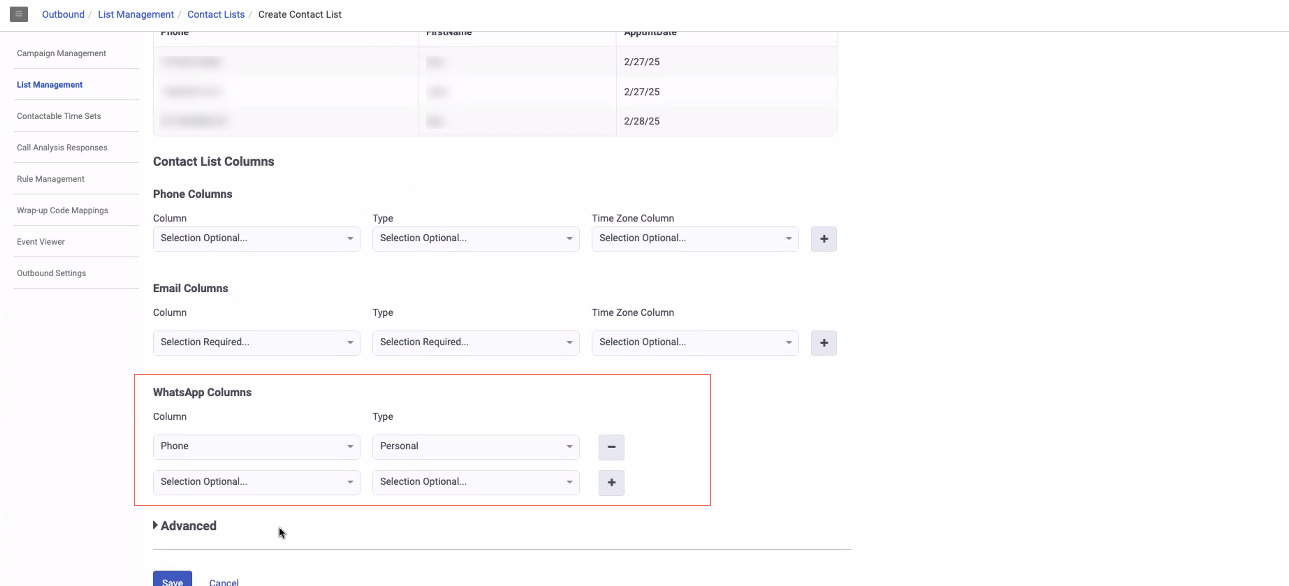Select Outbound Settings in sidebar
Screen dimensions: 1289x586
(51, 273)
